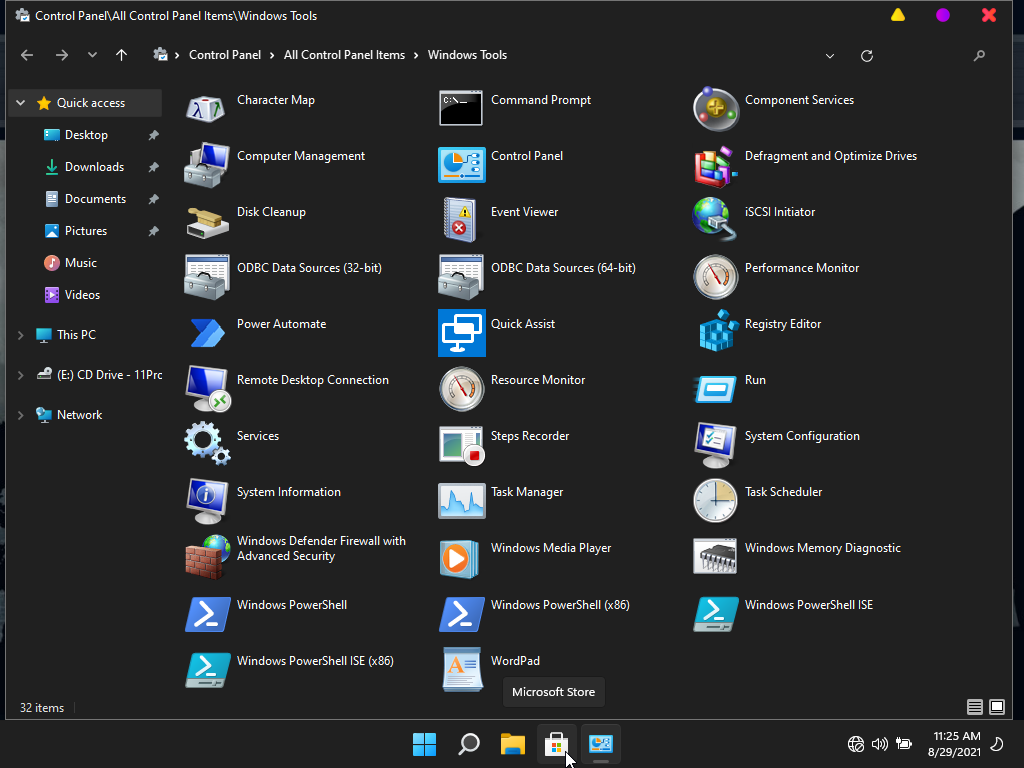Open Performance Monitor icon
Screen dimensions: 1024x768
(x=715, y=277)
